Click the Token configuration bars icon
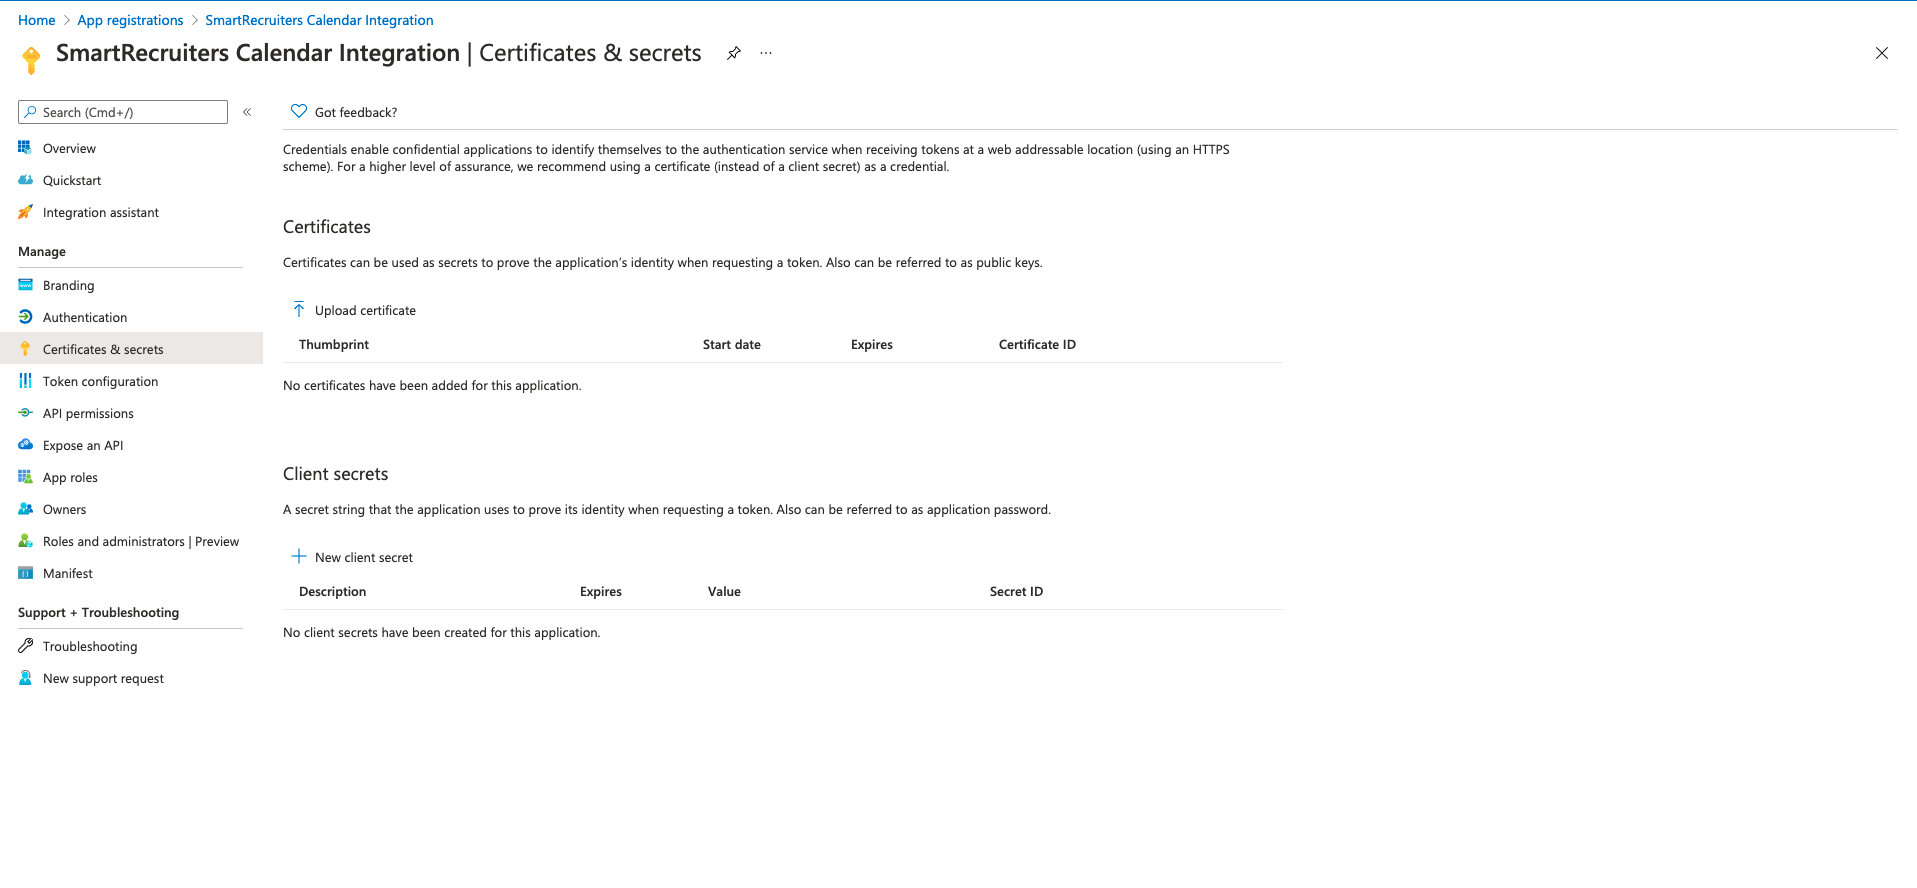The height and width of the screenshot is (888, 1917). click(25, 381)
